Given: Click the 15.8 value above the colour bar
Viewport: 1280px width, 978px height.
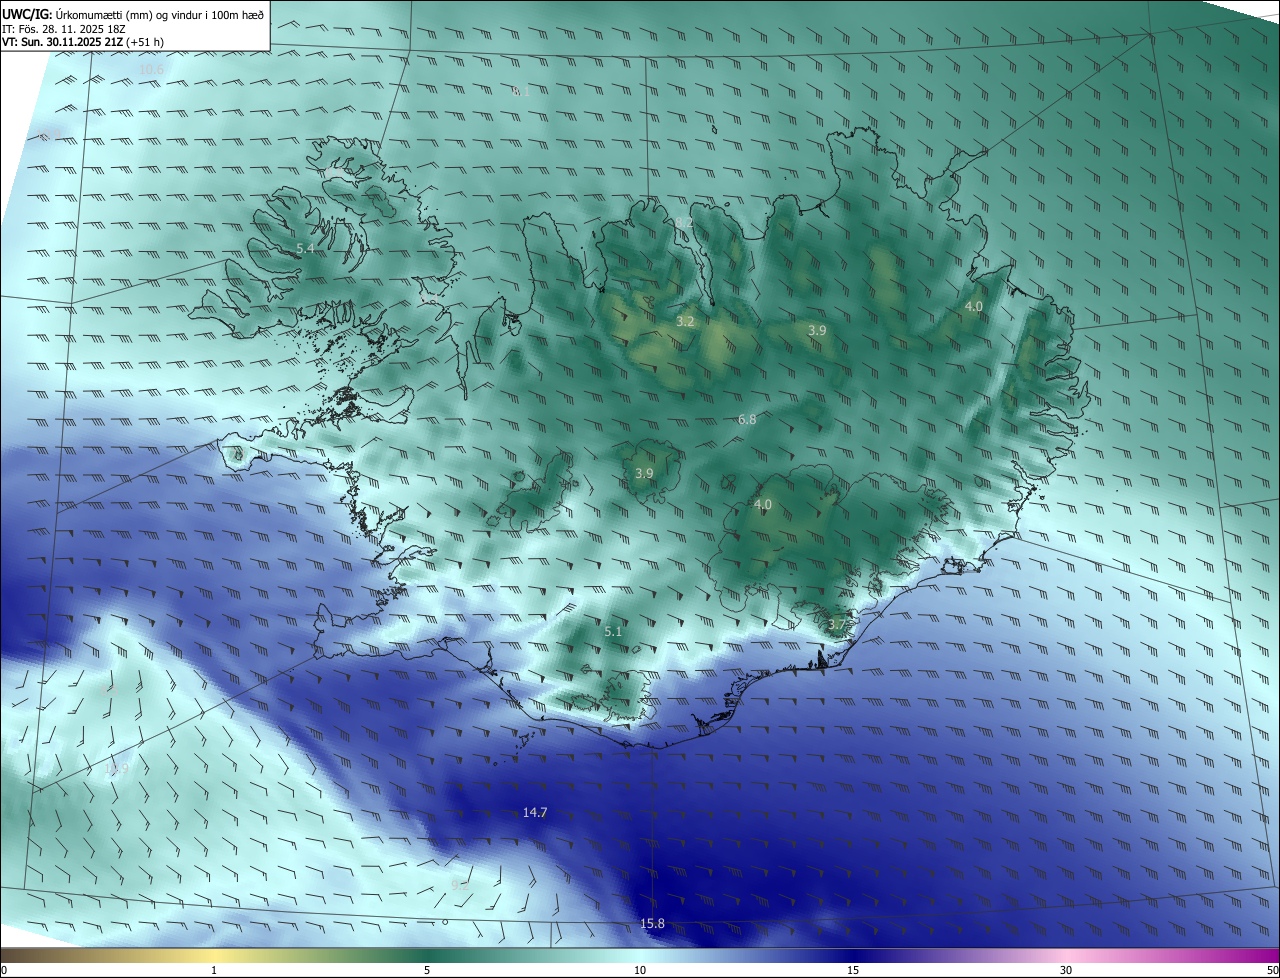Looking at the screenshot, I should pyautogui.click(x=652, y=924).
